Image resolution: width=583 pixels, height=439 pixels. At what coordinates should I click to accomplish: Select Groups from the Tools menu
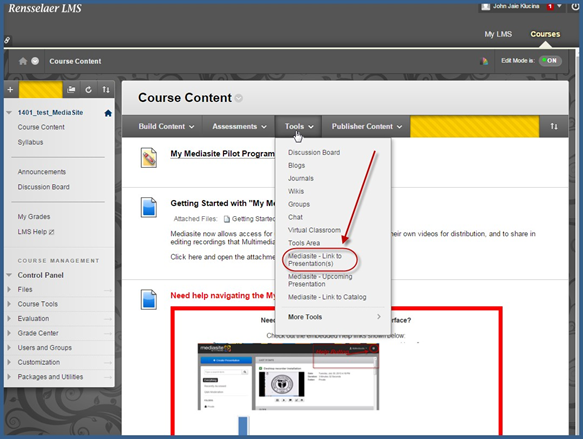[x=299, y=204]
